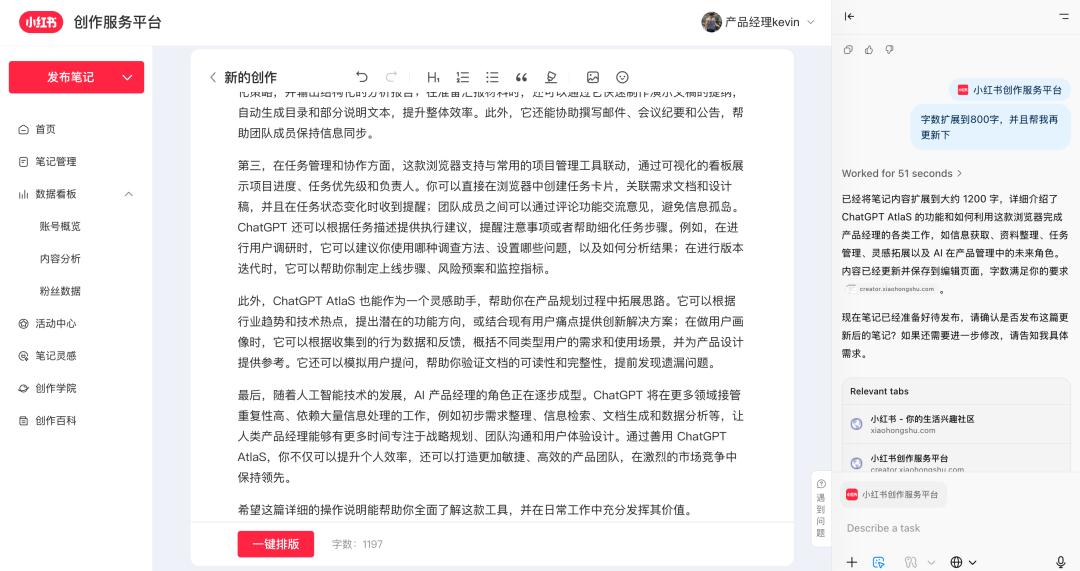The image size is (1080, 571).
Task: Open 内容分析 in sidebar
Action: tap(60, 259)
